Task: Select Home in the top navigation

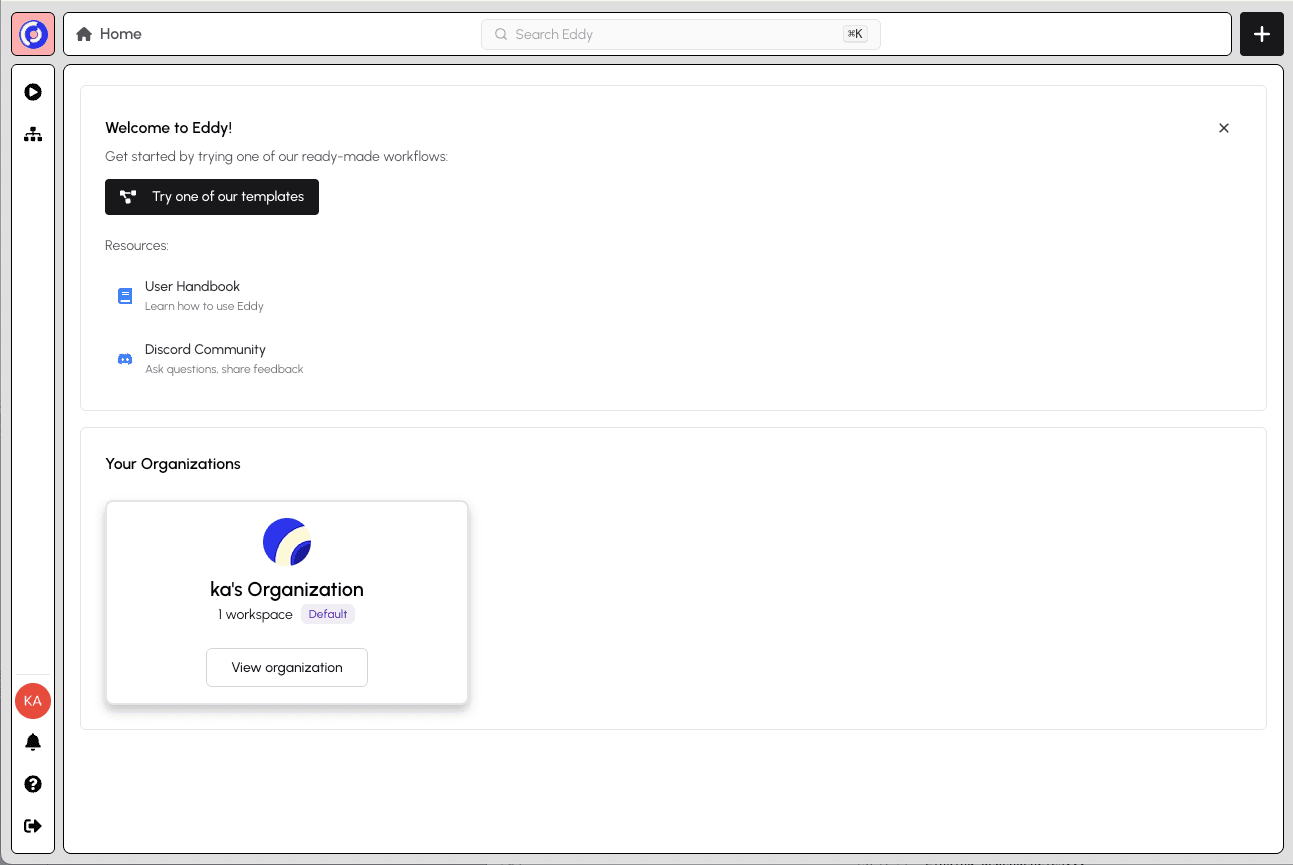Action: click(x=119, y=33)
